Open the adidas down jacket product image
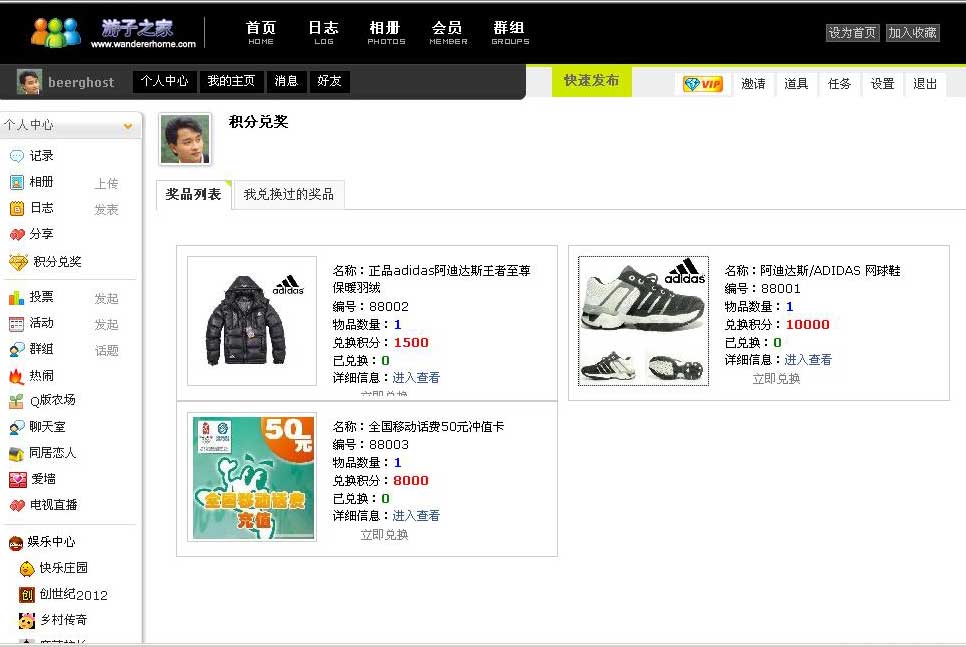Viewport: 966px width, 647px height. (252, 321)
